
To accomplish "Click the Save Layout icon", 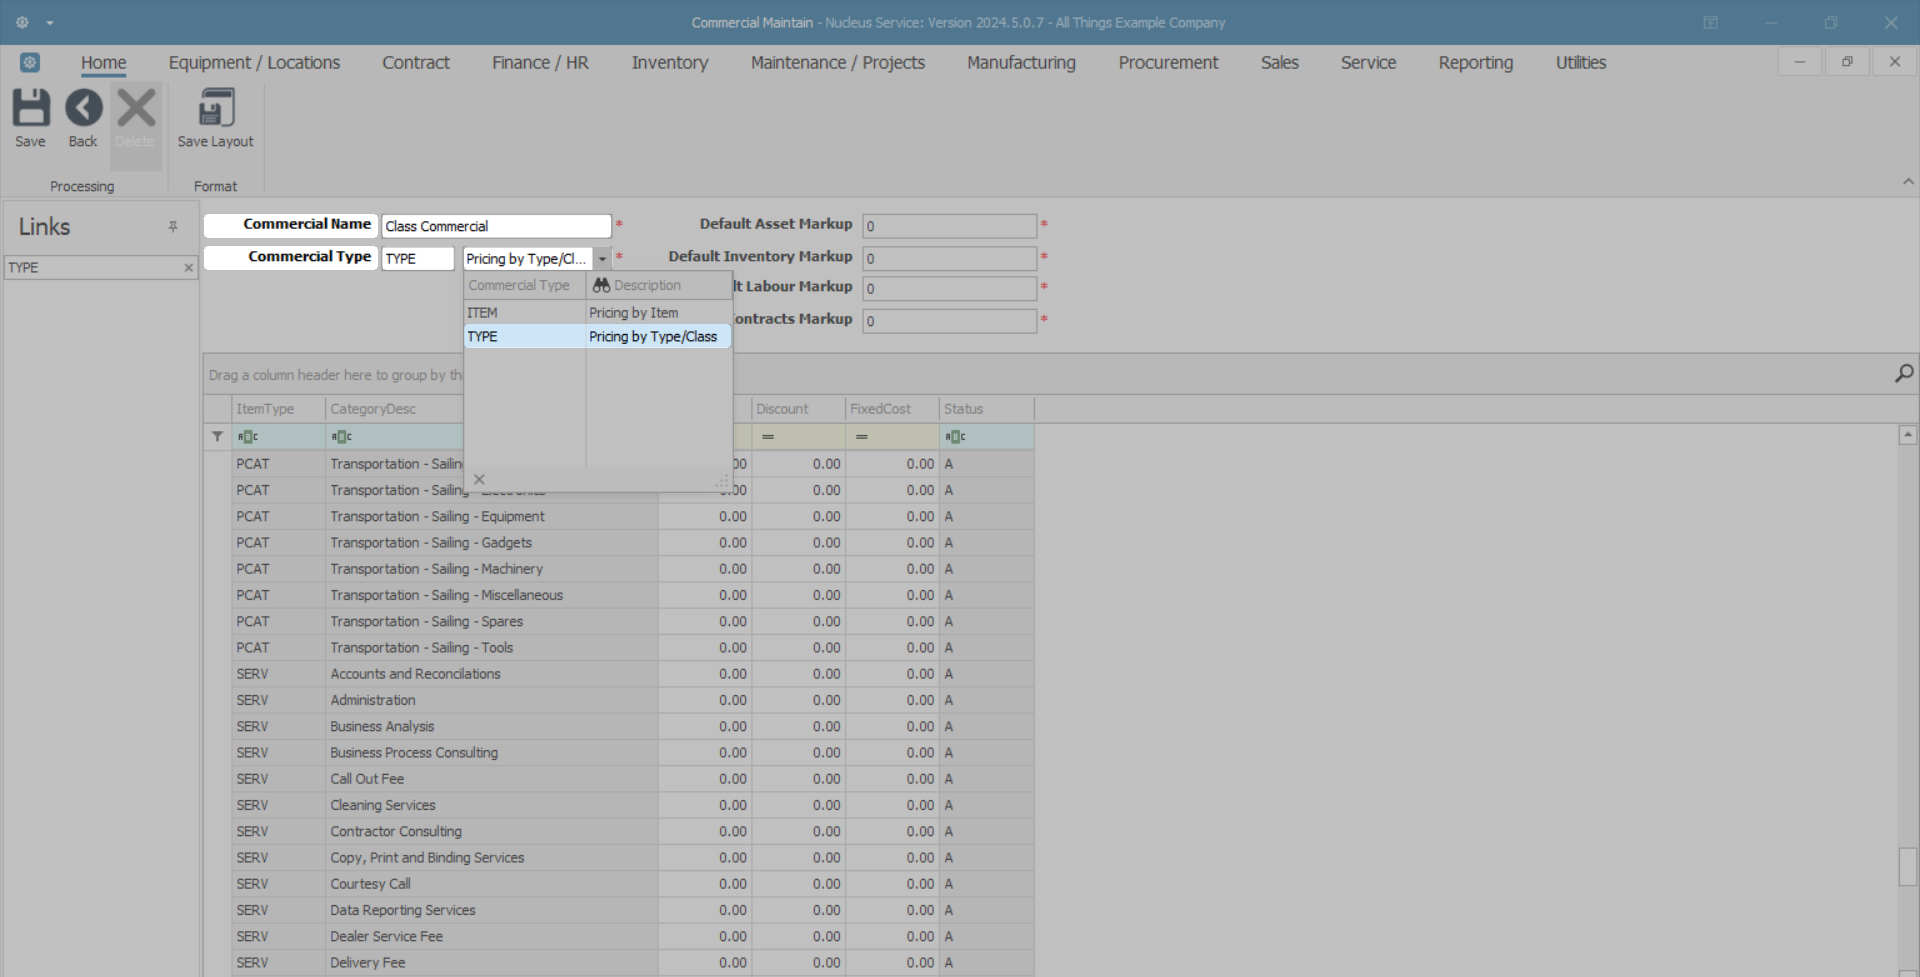I will (x=215, y=108).
